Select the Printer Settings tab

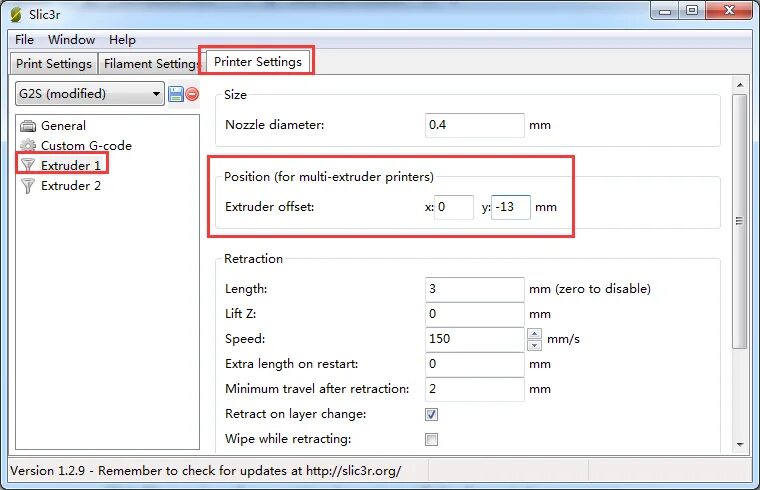pyautogui.click(x=257, y=62)
